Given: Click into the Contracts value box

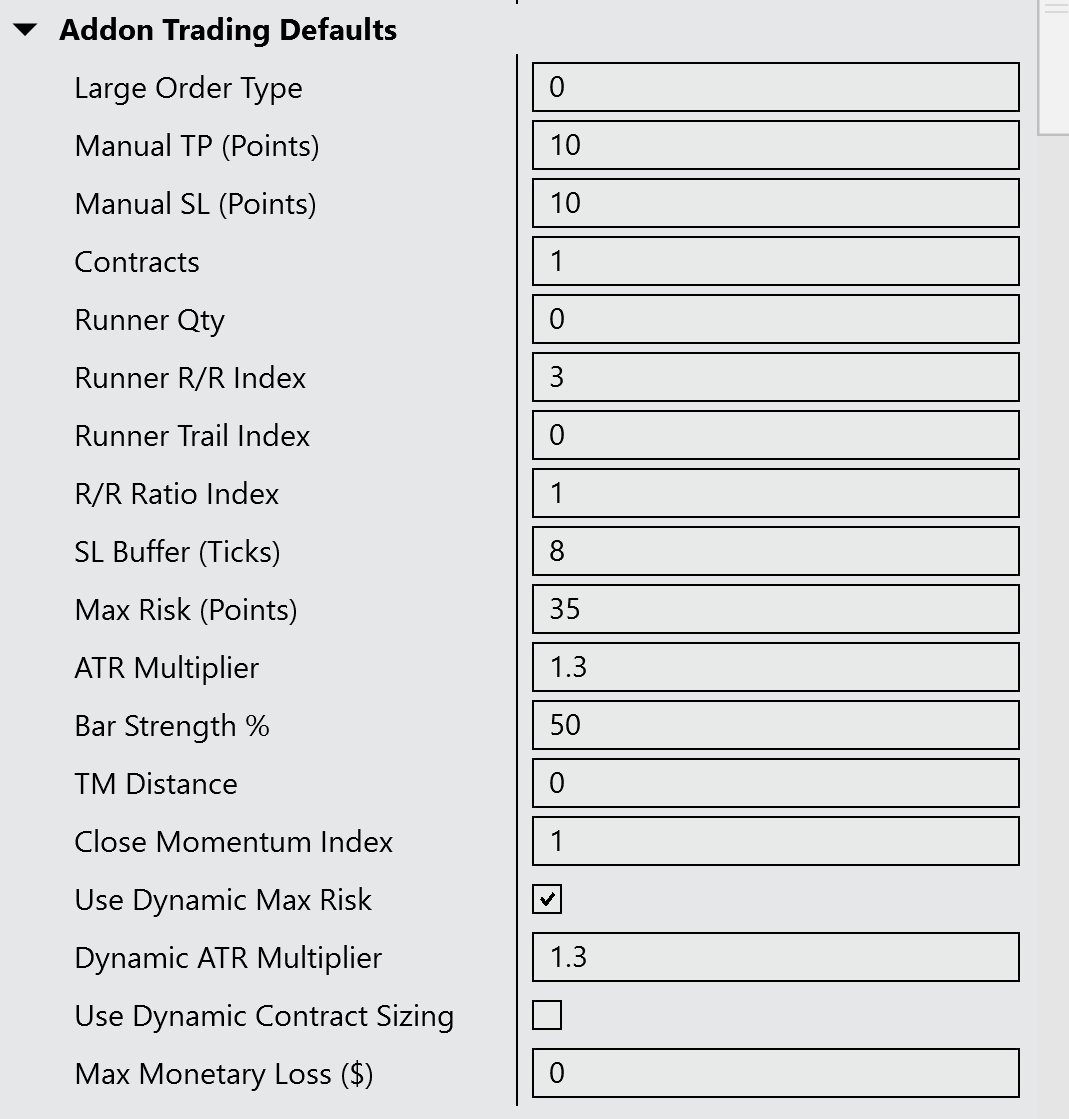Looking at the screenshot, I should (775, 262).
